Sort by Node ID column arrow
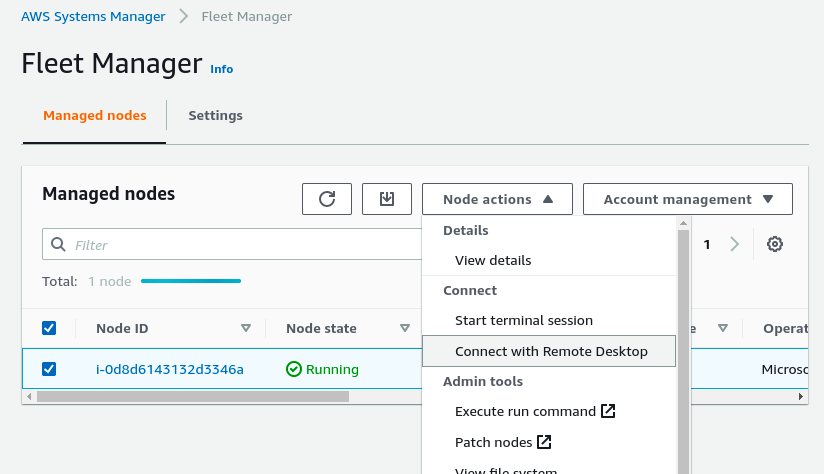 coord(246,328)
